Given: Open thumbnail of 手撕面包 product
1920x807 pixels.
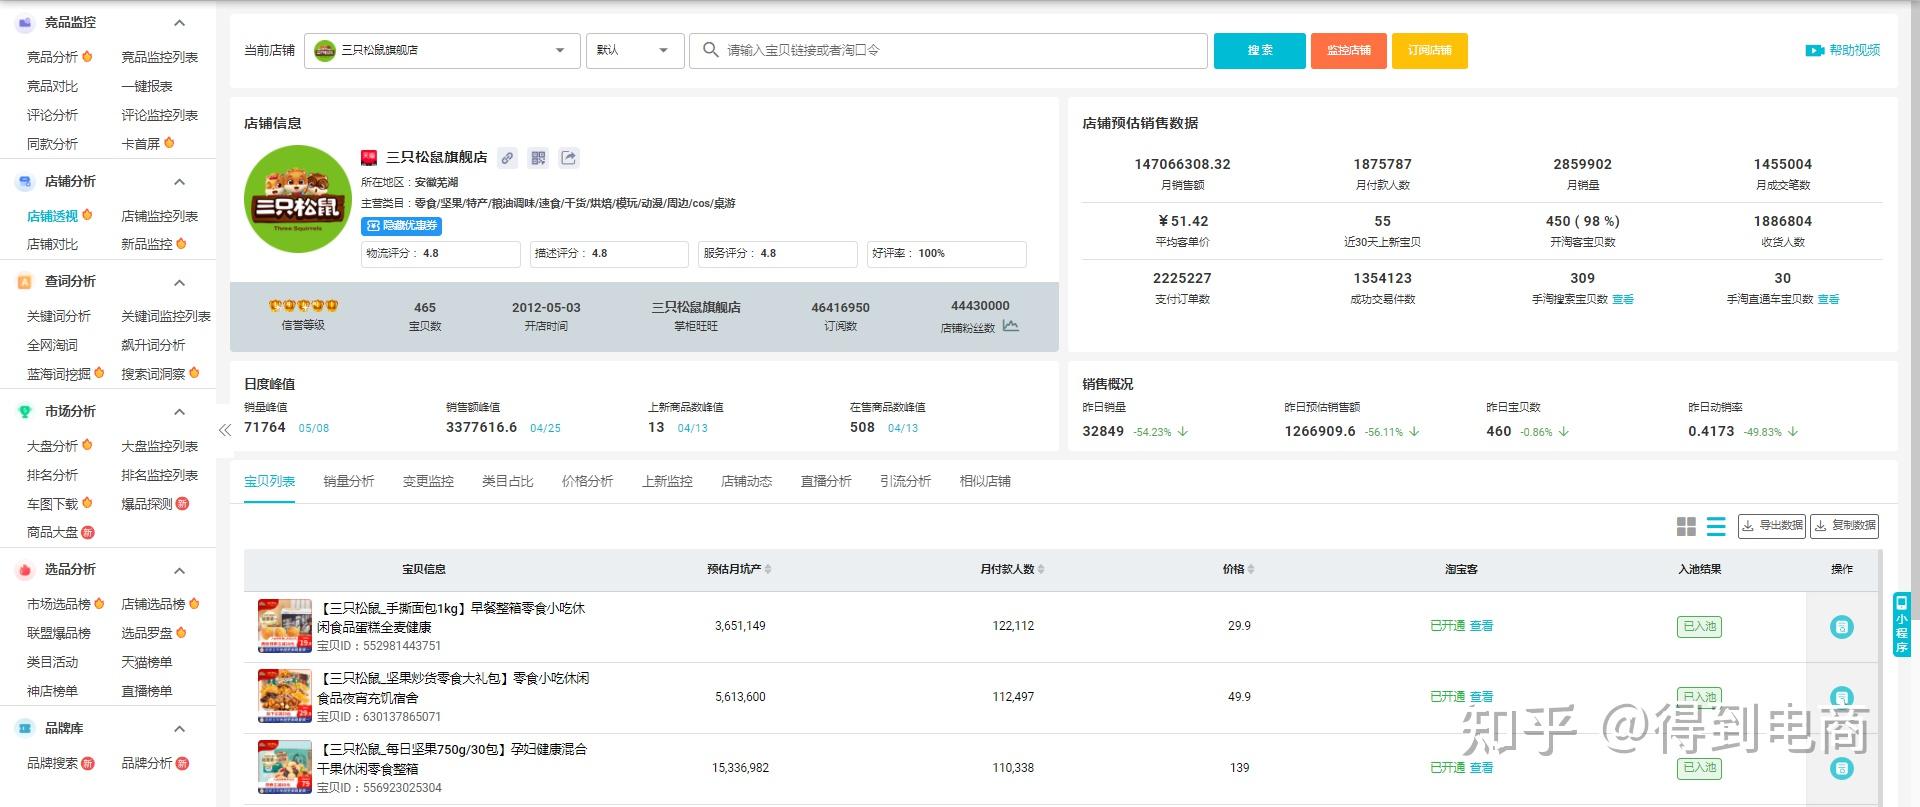Looking at the screenshot, I should (285, 626).
